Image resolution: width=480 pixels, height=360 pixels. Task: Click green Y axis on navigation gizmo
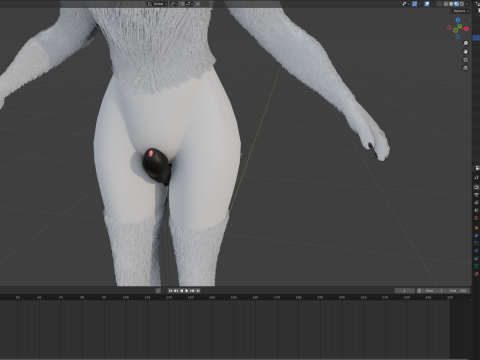[x=460, y=26]
